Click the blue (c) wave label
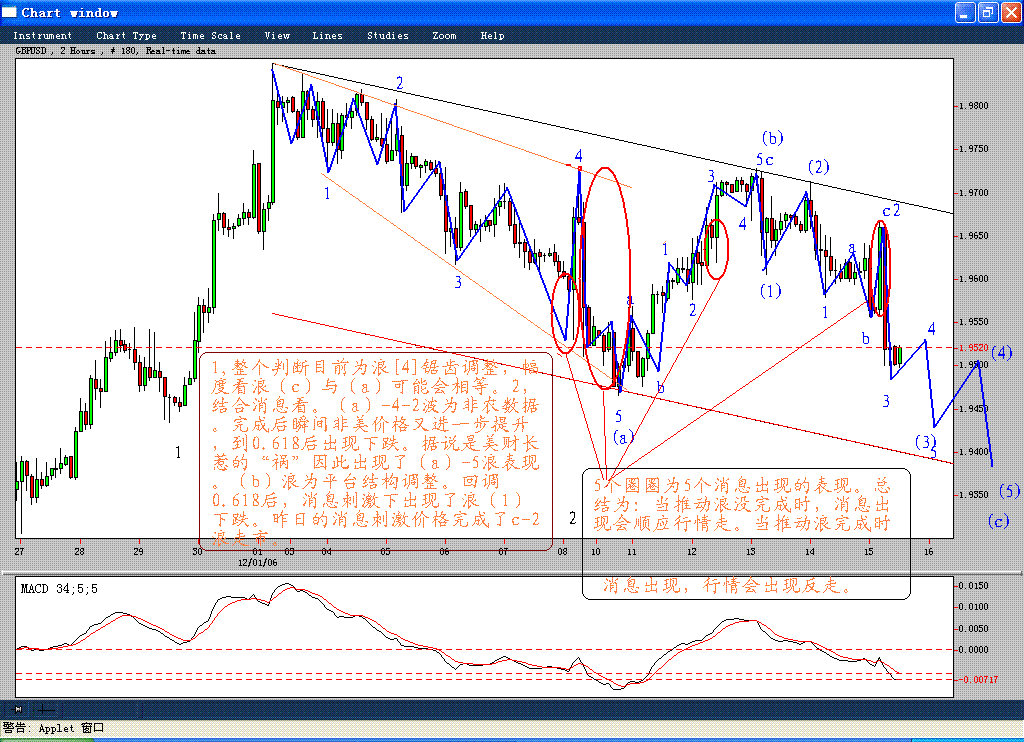The height and width of the screenshot is (742, 1024). (x=998, y=521)
